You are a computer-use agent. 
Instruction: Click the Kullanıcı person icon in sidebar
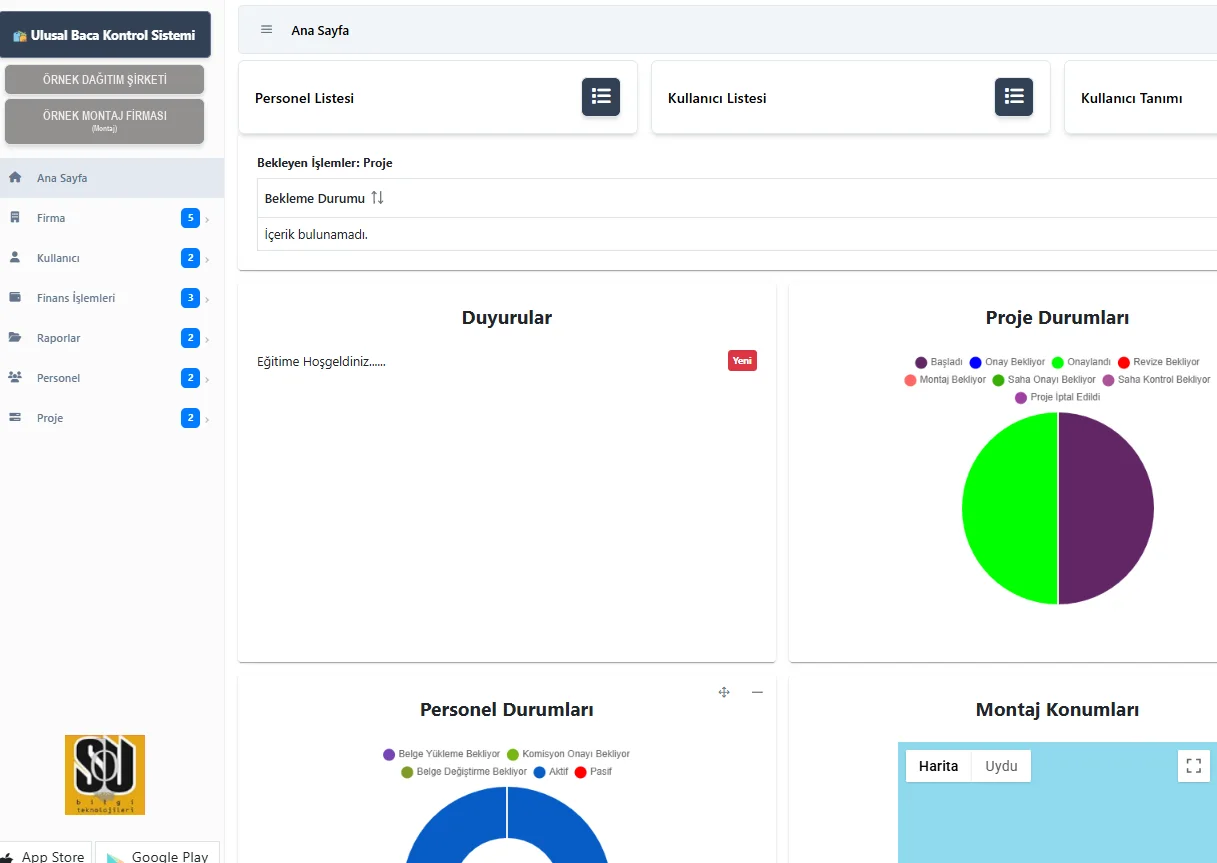click(15, 258)
